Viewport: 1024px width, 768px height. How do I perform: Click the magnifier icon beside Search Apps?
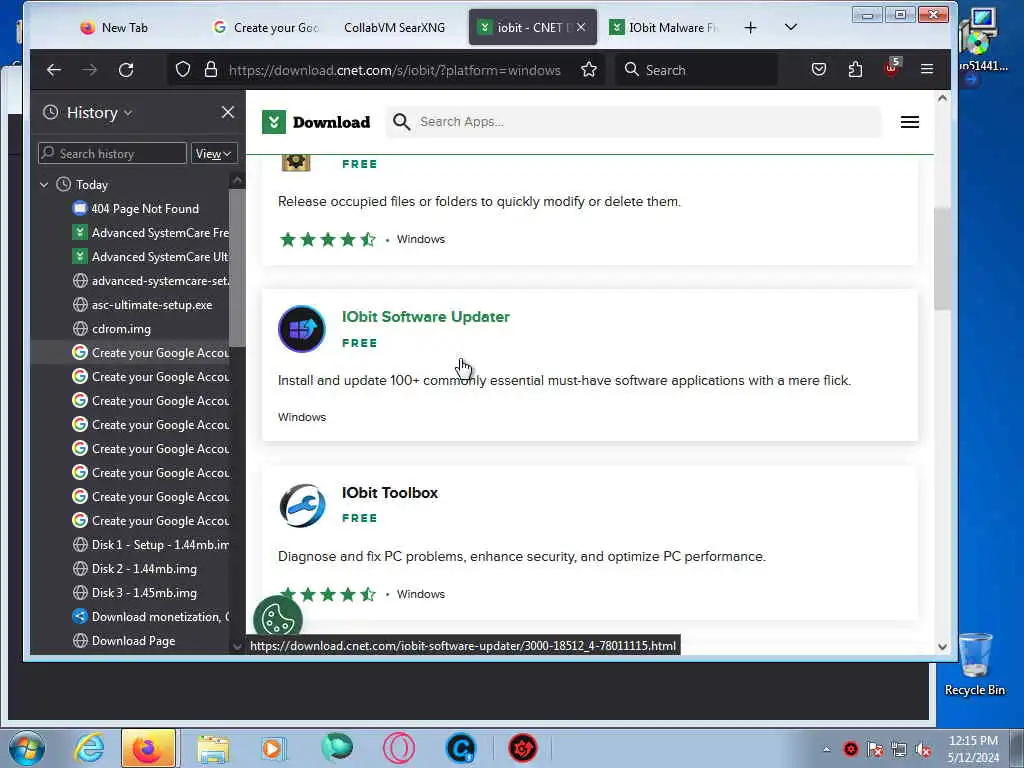point(402,121)
